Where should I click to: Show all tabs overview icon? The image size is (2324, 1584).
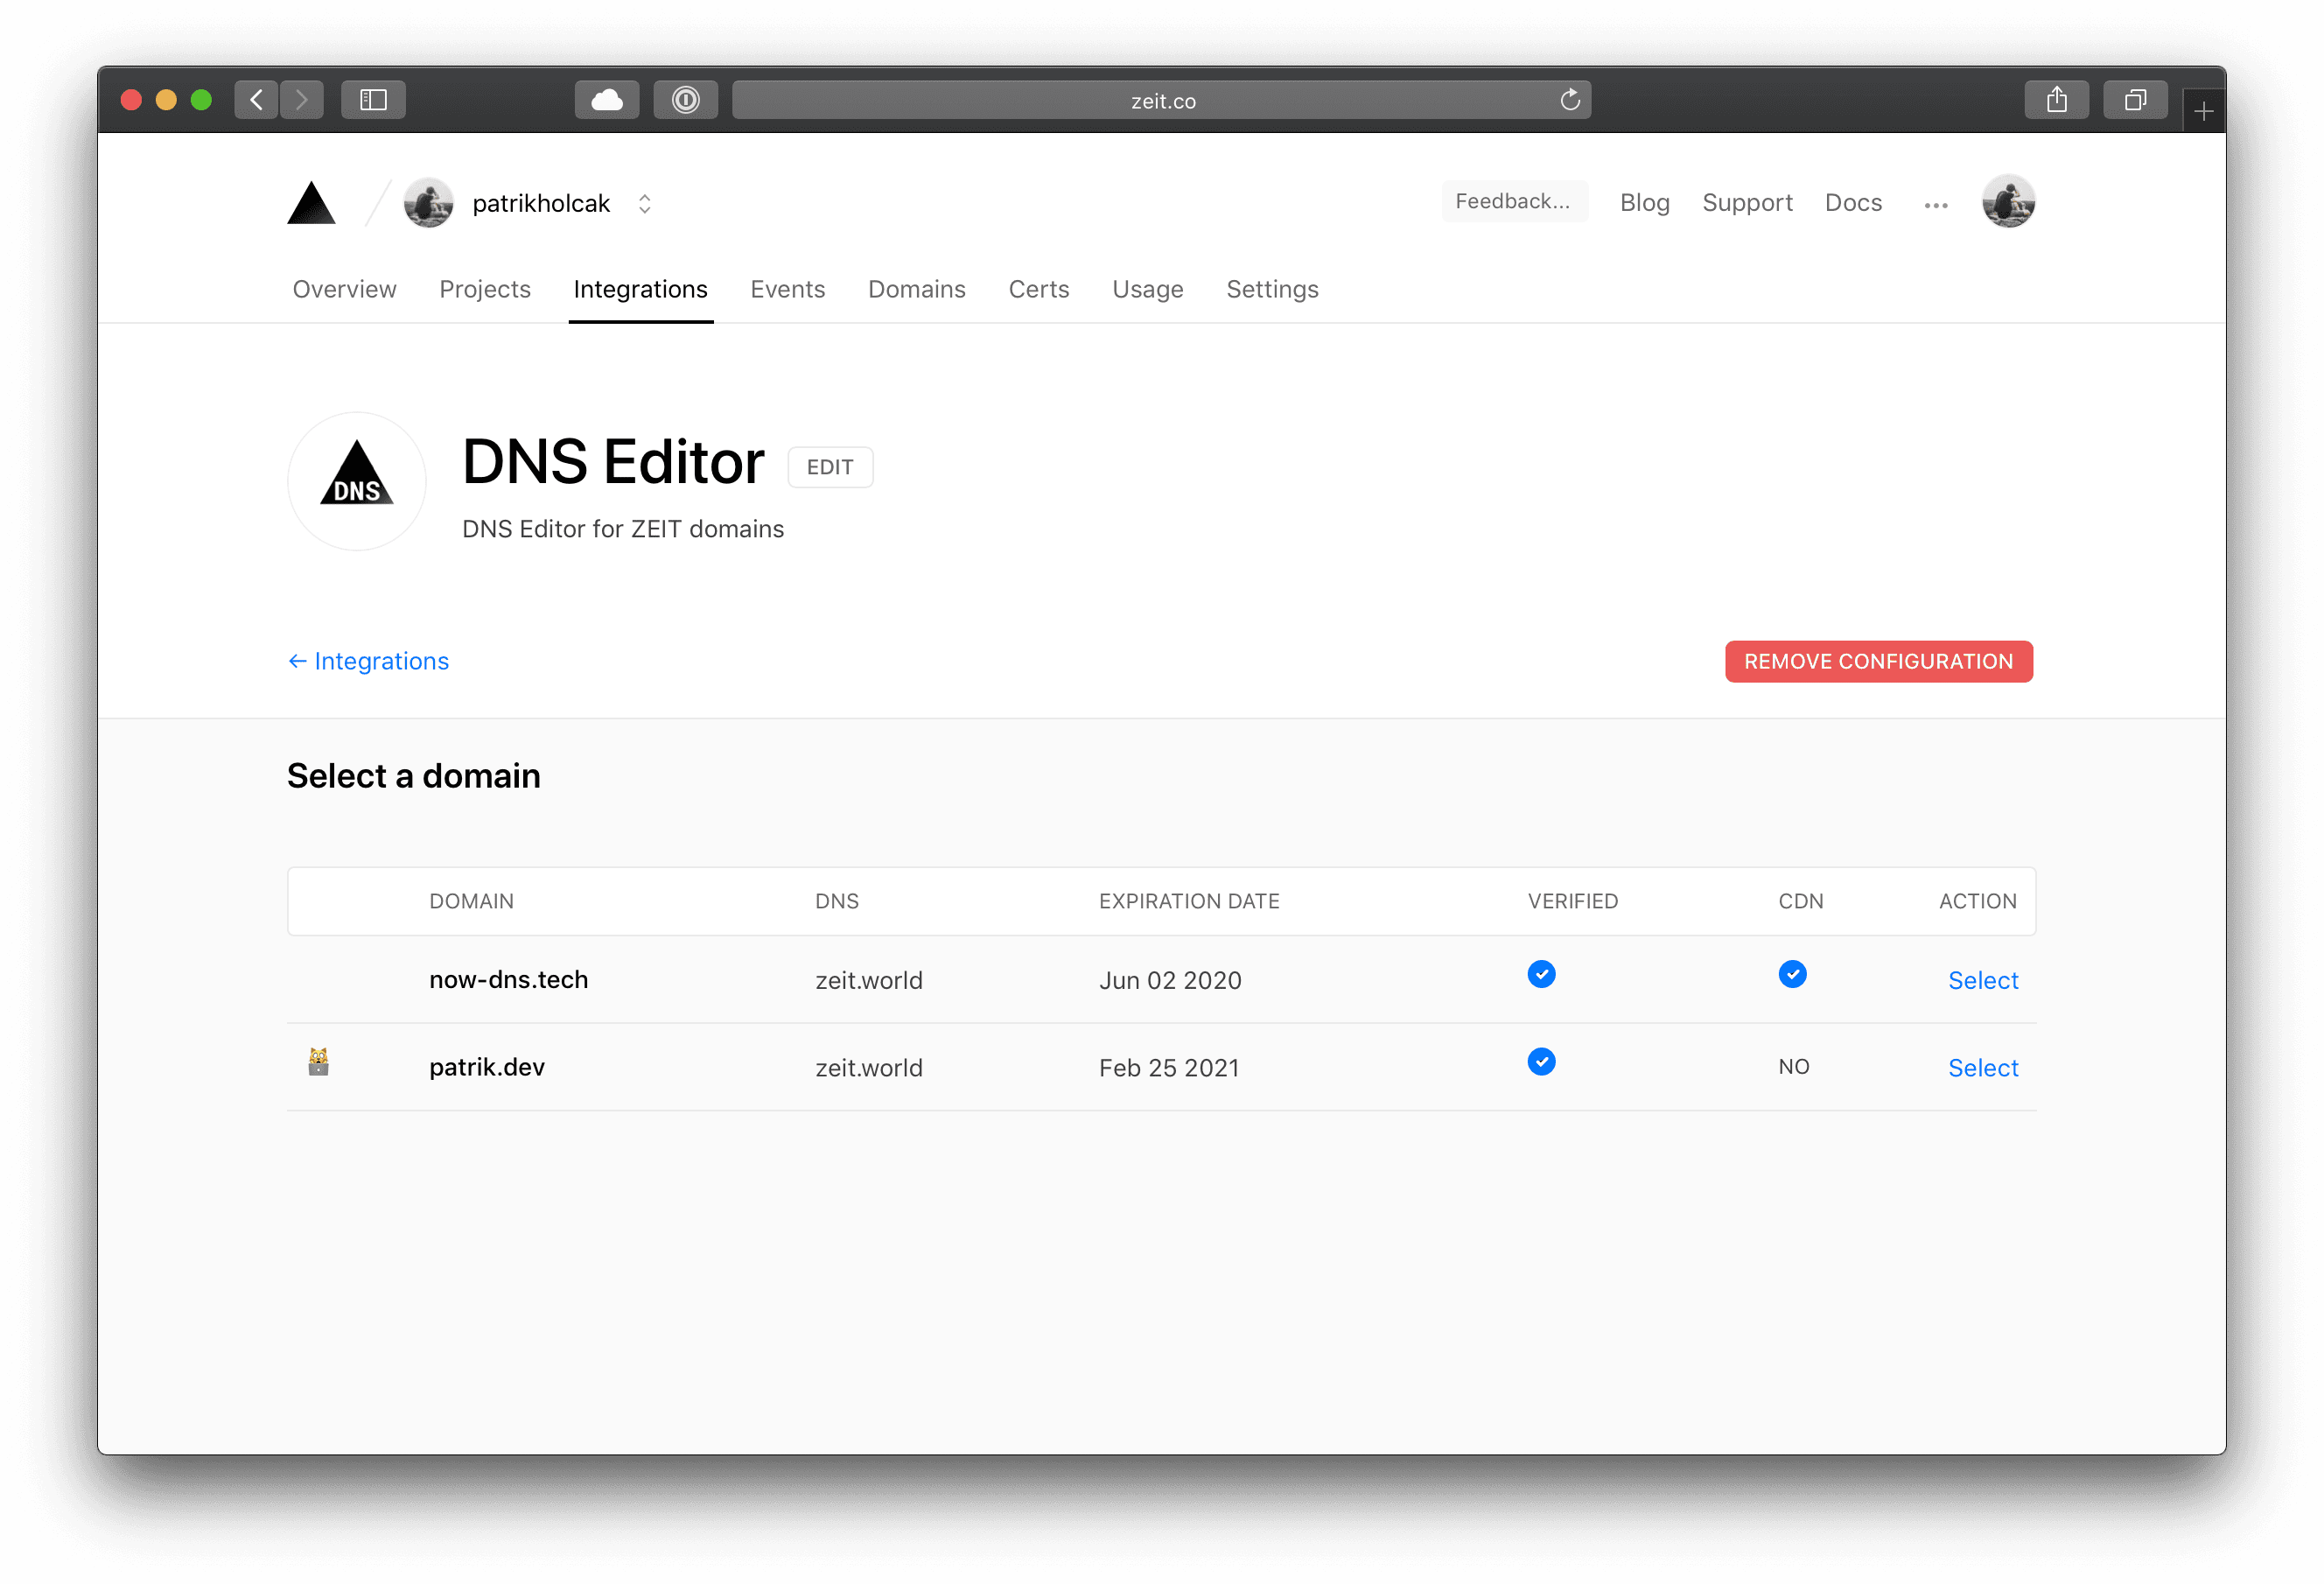pyautogui.click(x=2135, y=100)
